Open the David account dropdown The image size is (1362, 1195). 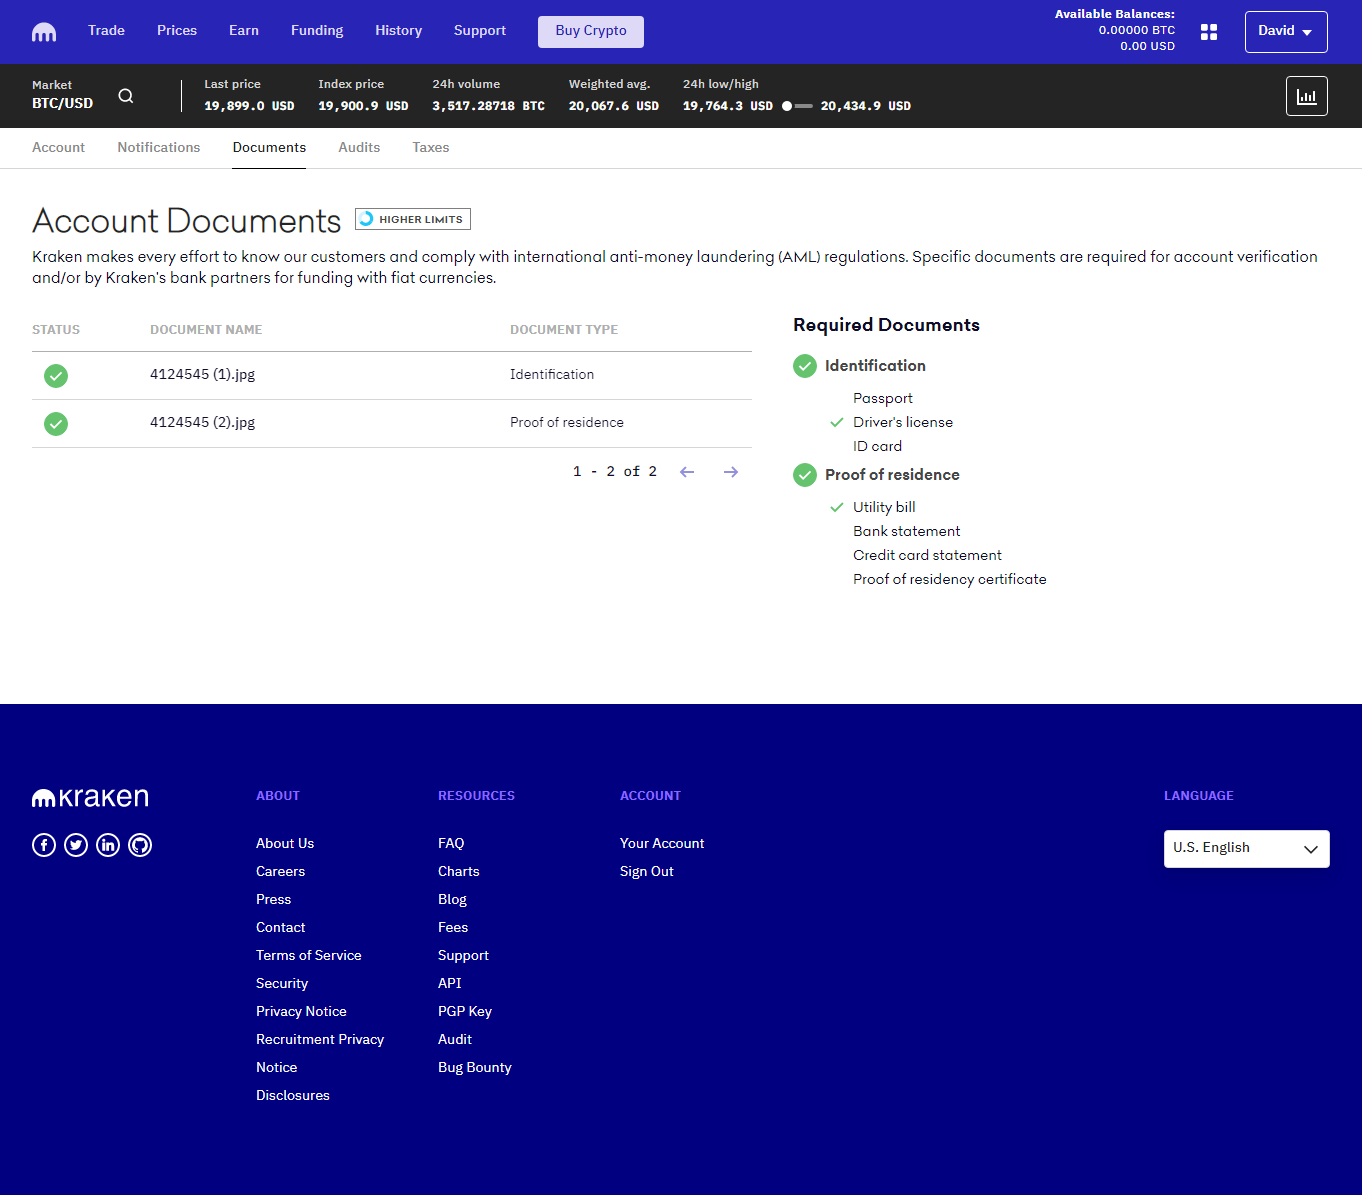pyautogui.click(x=1286, y=32)
